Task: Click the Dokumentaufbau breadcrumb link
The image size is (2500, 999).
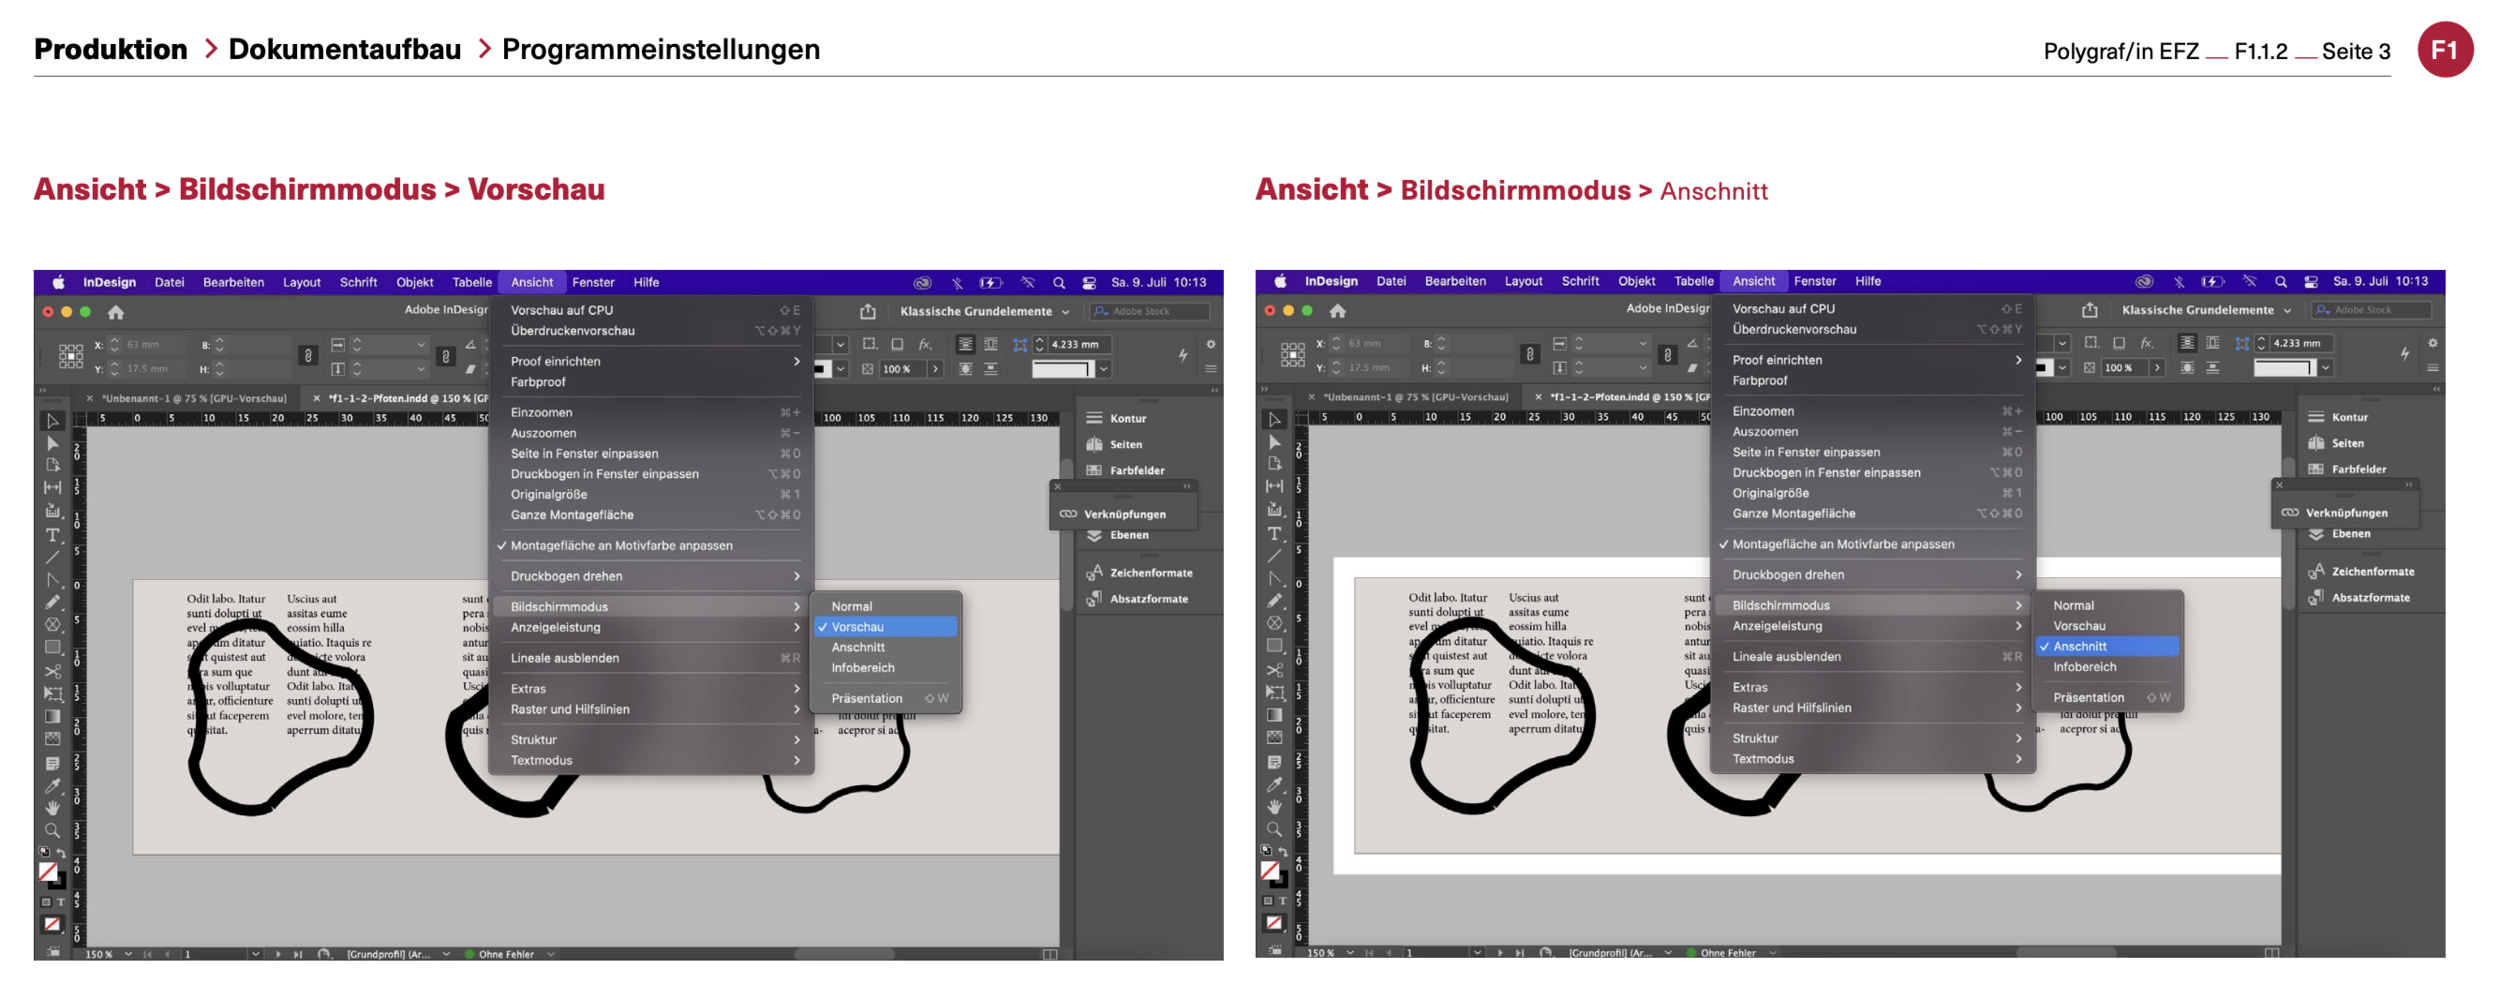Action: (x=345, y=49)
